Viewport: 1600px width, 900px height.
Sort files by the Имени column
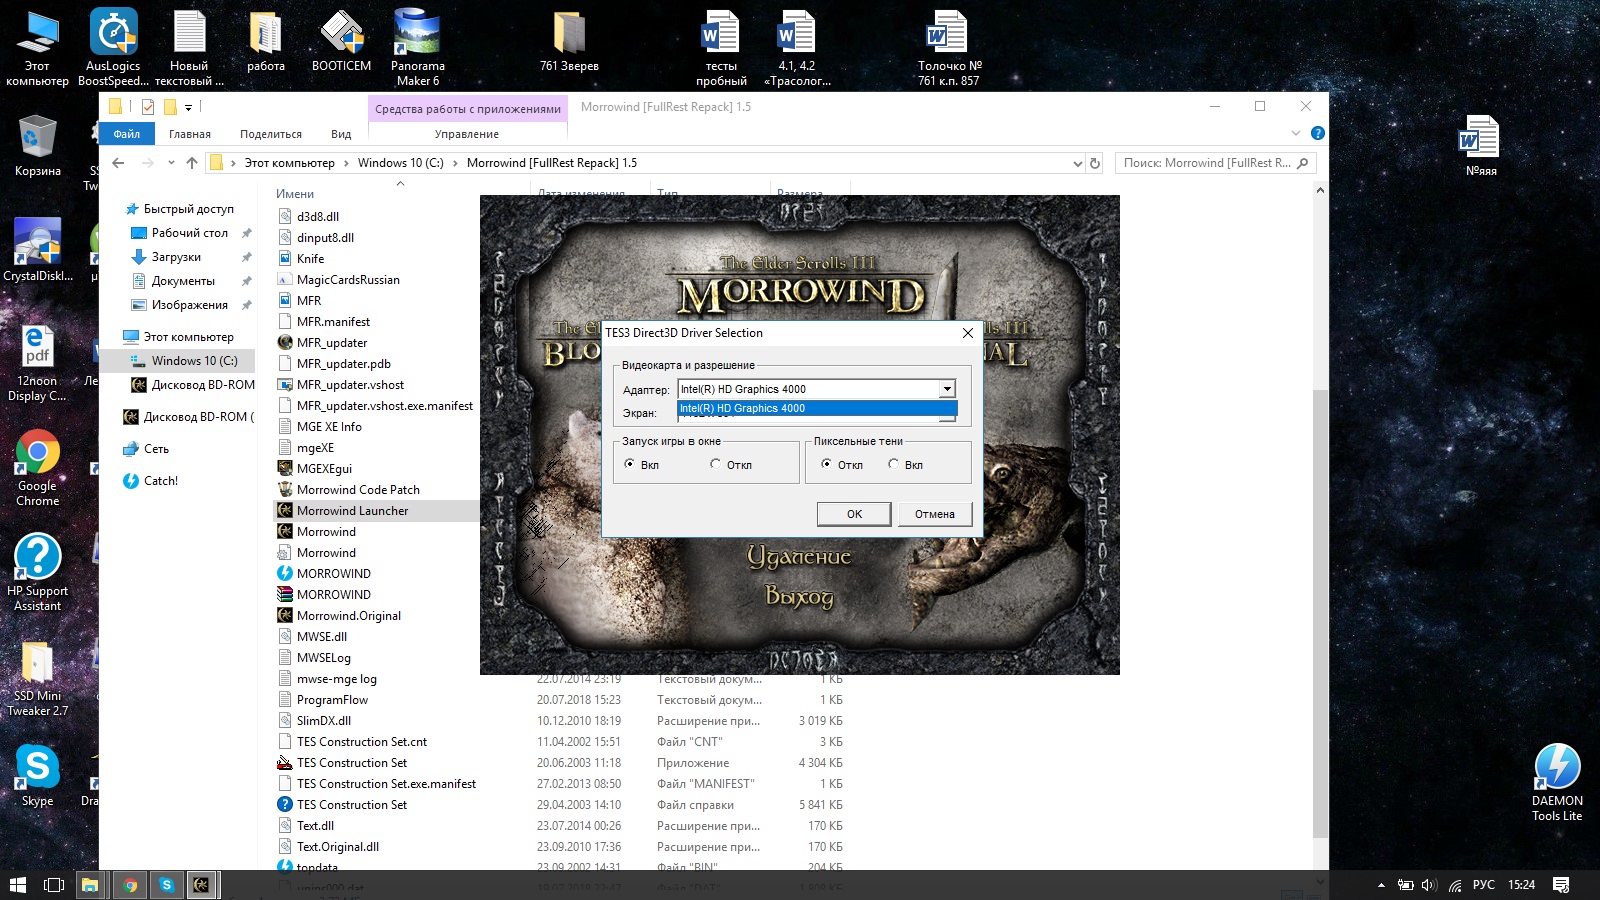point(295,194)
